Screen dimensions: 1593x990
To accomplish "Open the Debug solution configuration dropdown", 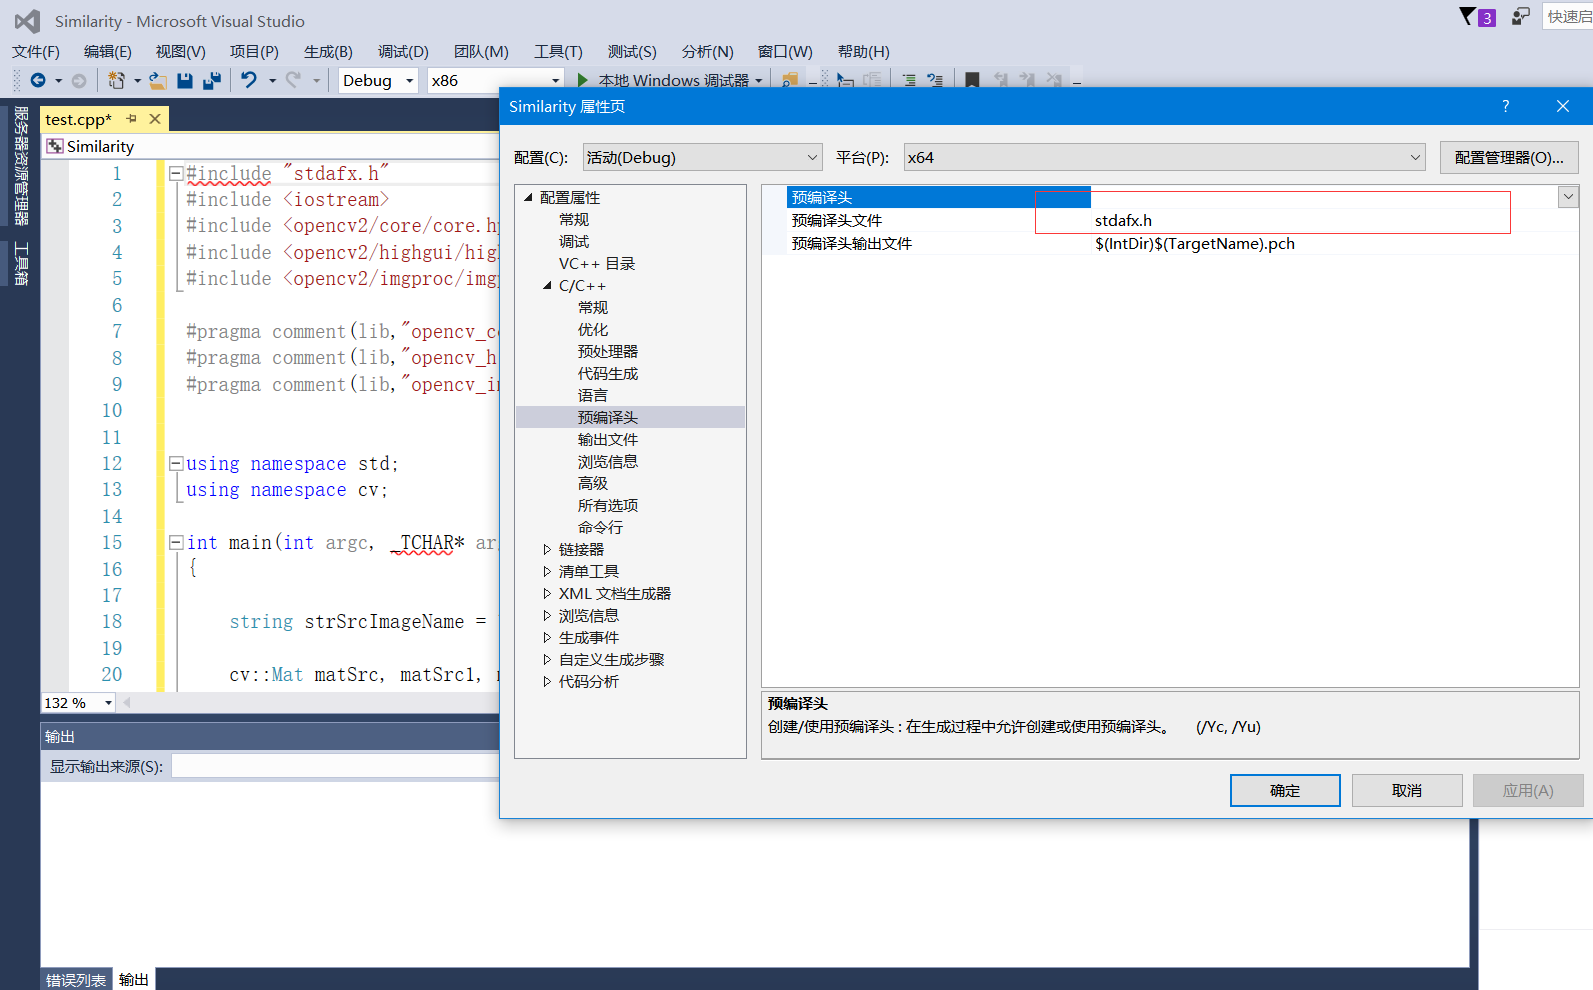I will [x=378, y=80].
